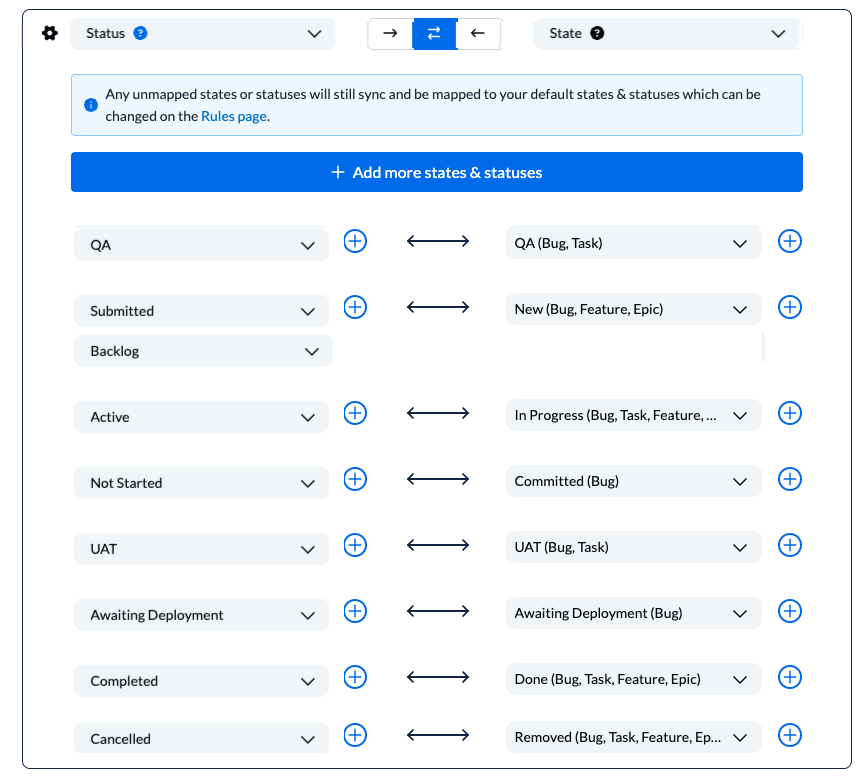Click the two-way arrow in UAT row

coord(438,545)
